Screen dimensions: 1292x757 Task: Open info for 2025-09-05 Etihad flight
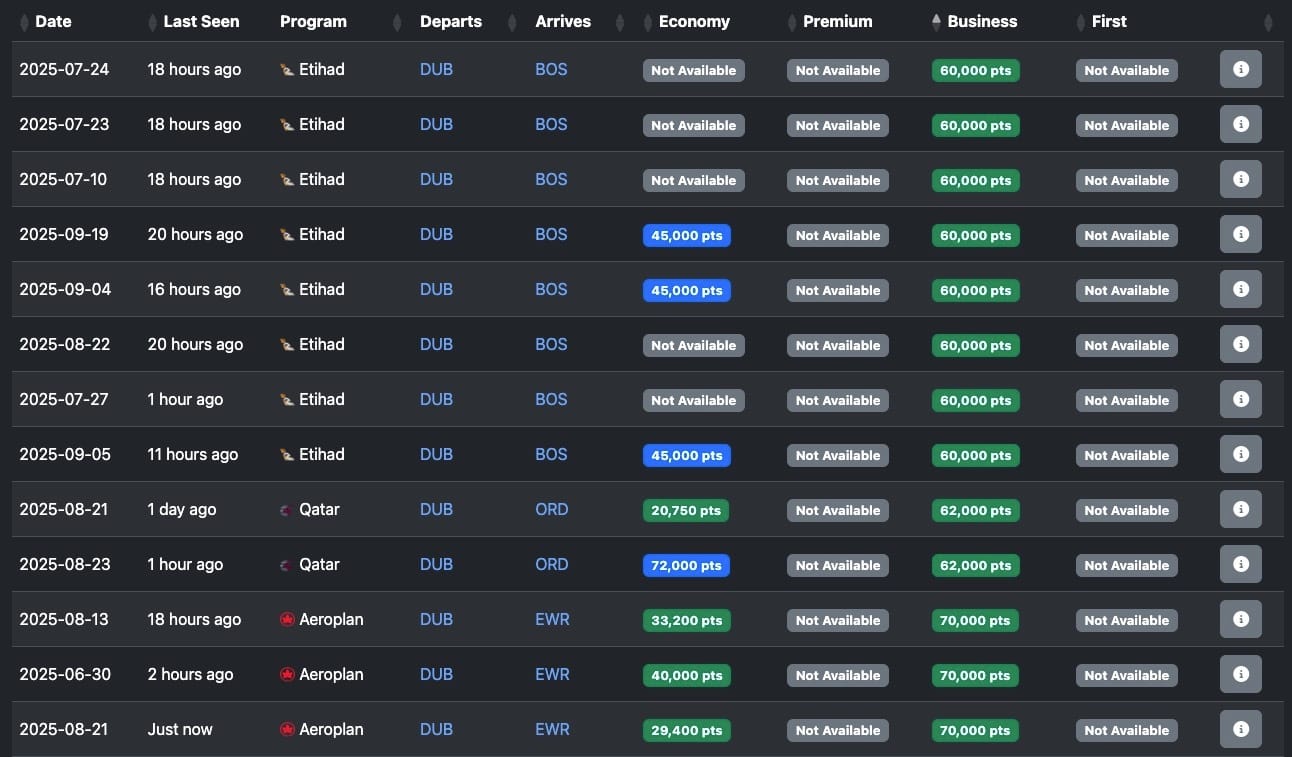tap(1241, 455)
